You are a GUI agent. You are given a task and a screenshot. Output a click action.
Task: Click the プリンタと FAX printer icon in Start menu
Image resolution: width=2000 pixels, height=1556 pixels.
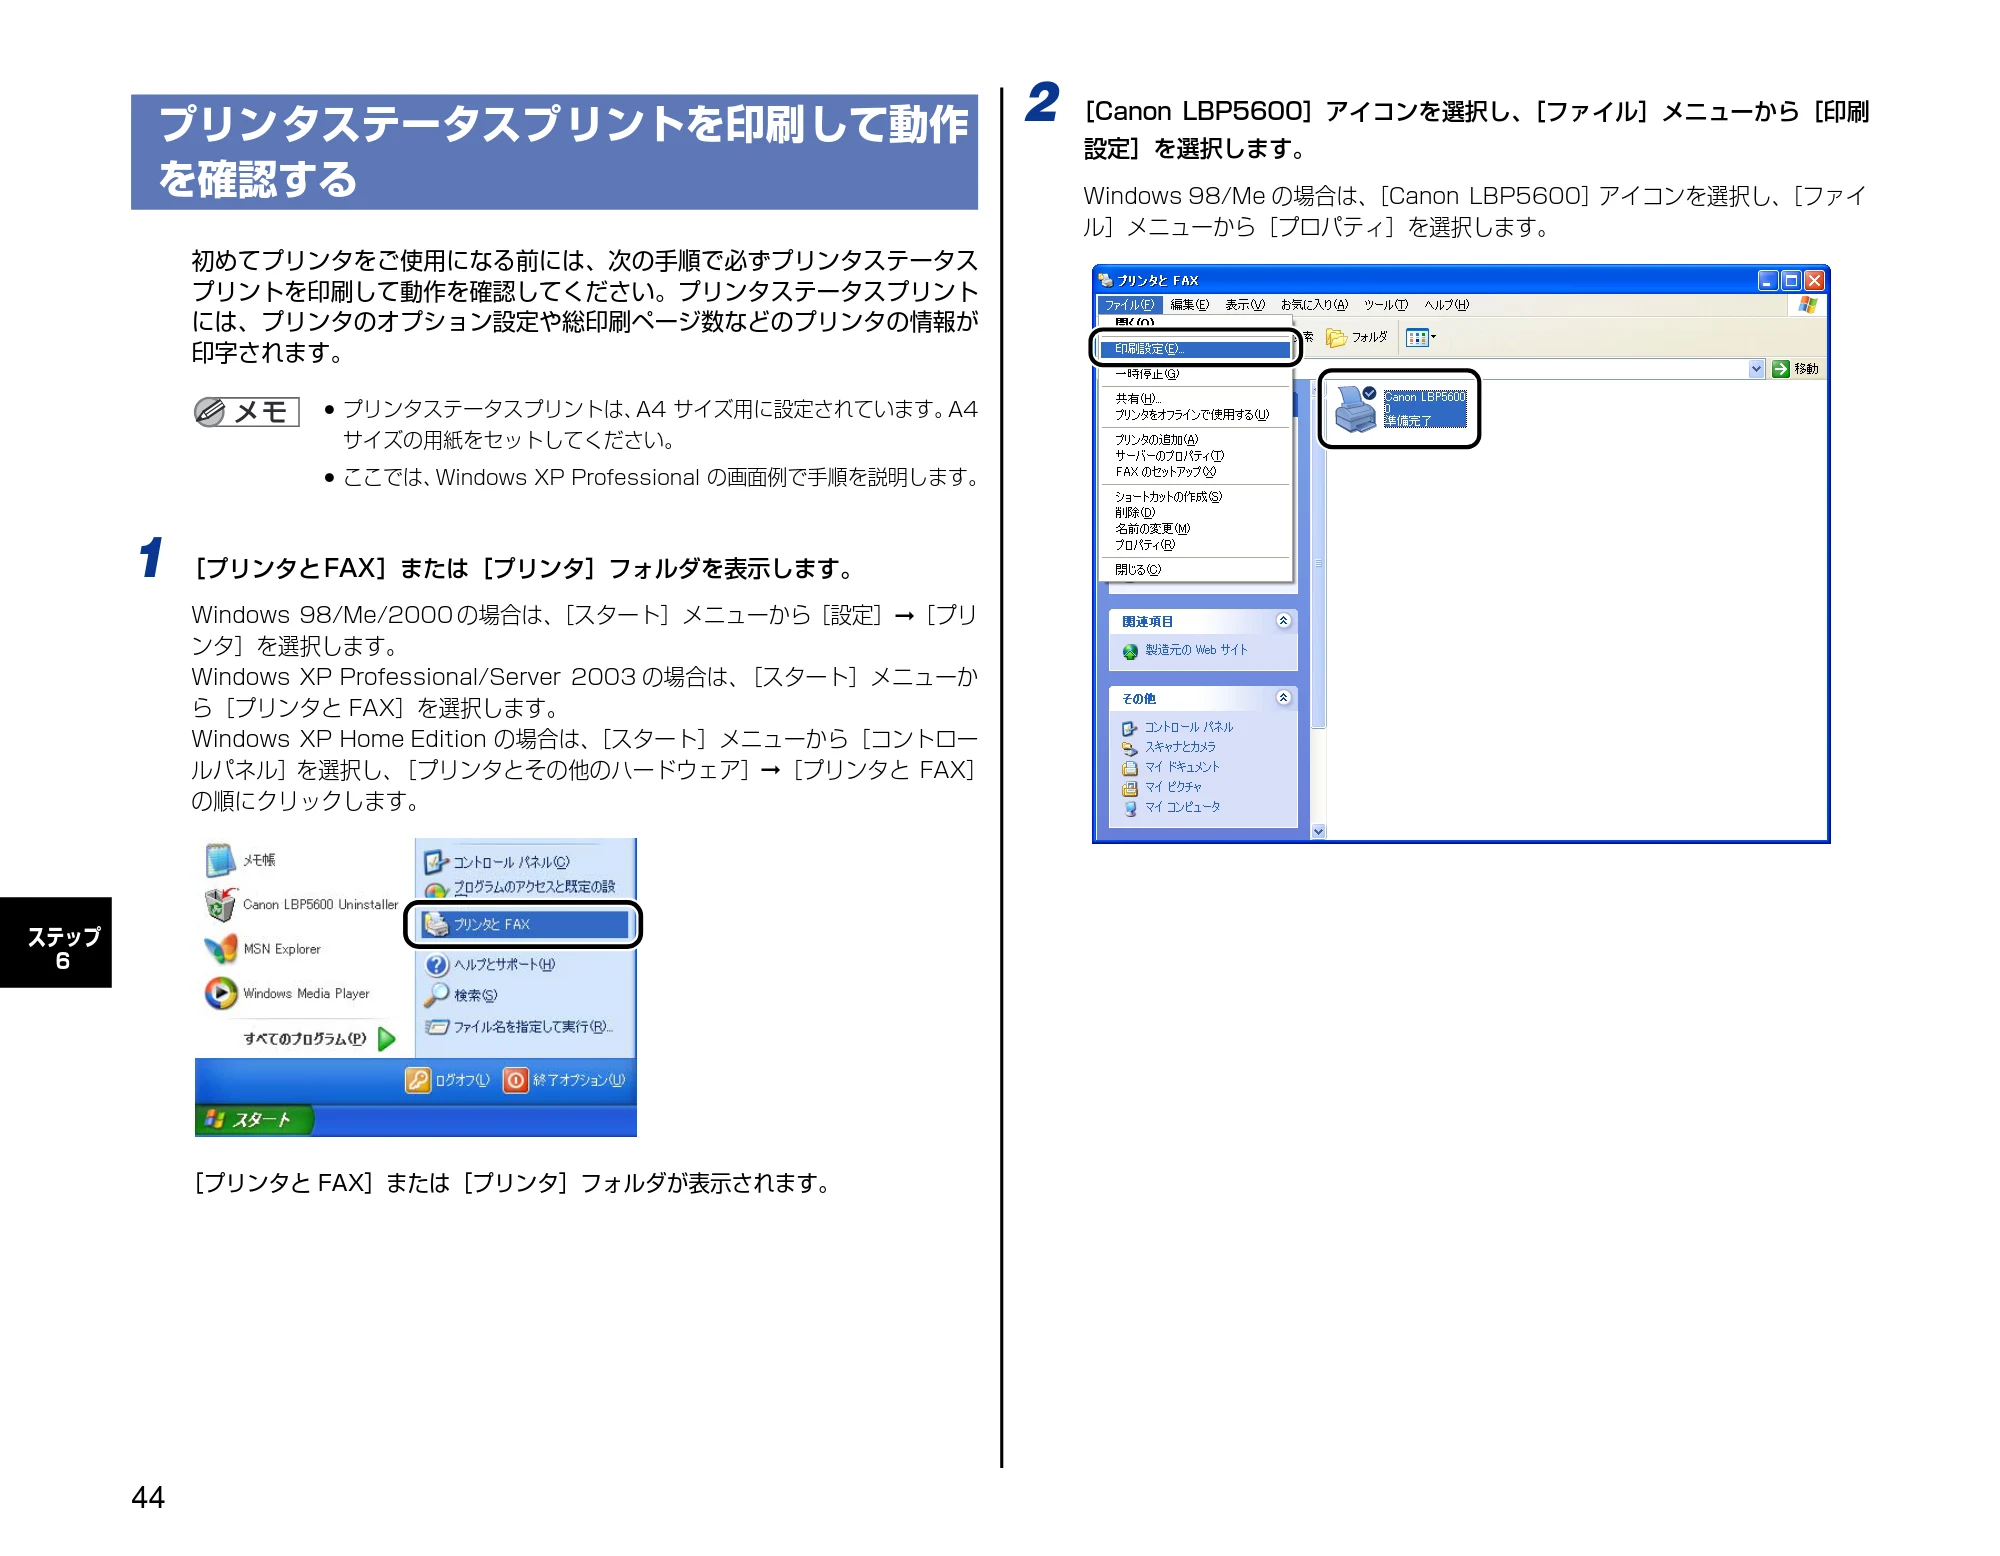coord(436,925)
